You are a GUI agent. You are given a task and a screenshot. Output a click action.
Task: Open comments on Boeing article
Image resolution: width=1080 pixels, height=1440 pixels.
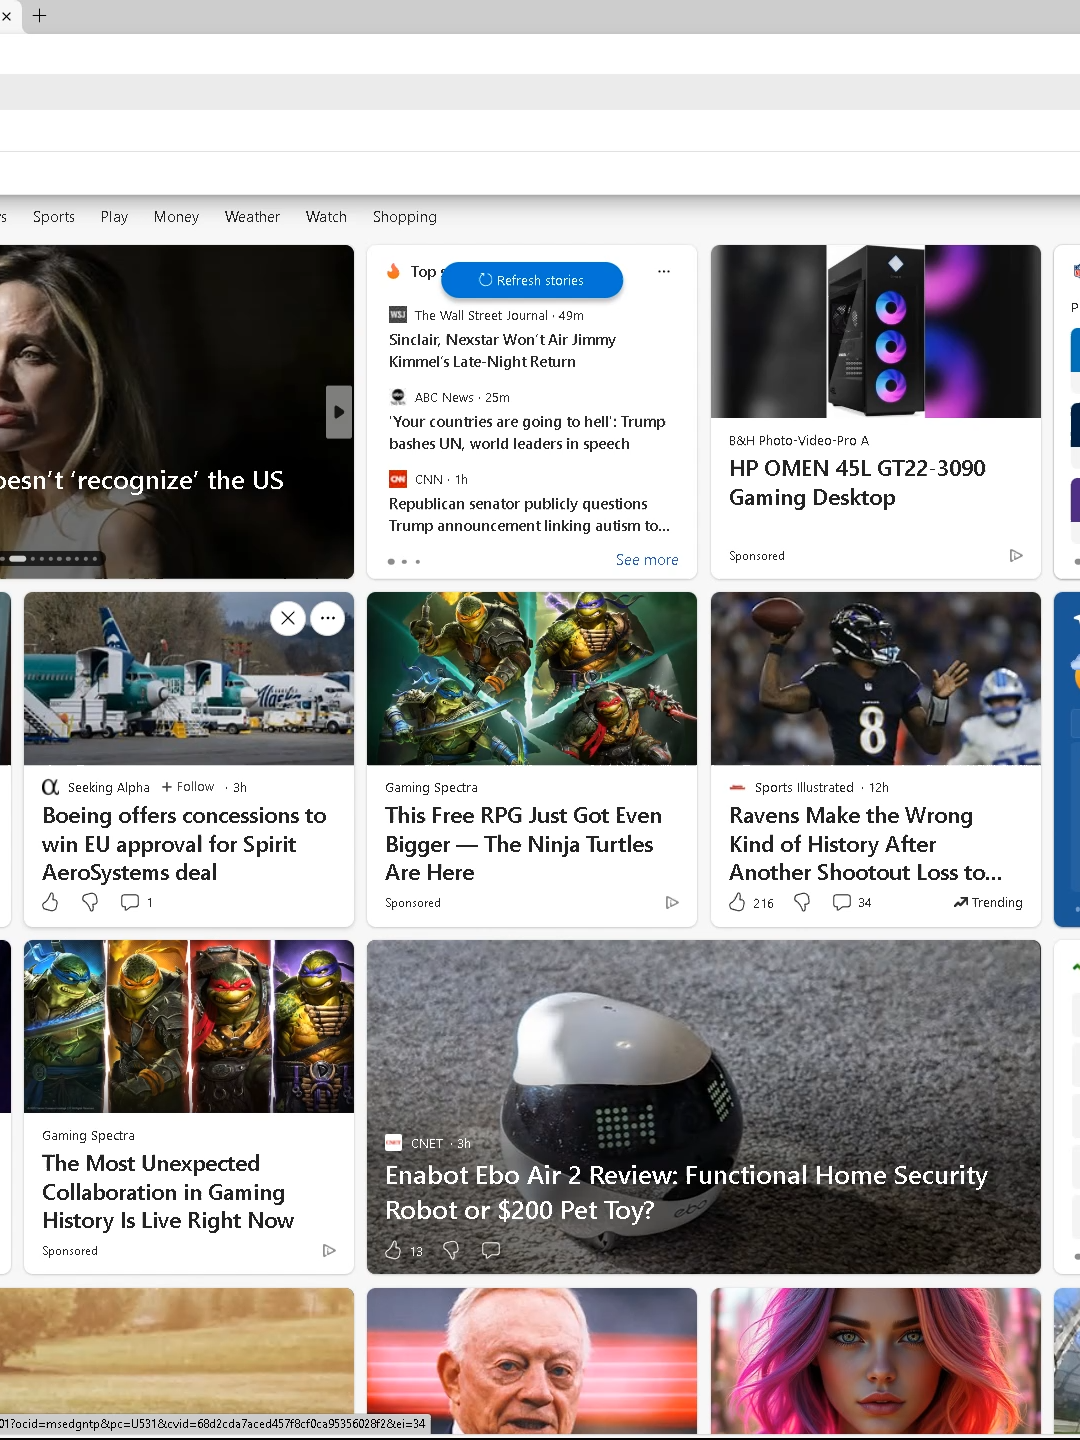[136, 902]
